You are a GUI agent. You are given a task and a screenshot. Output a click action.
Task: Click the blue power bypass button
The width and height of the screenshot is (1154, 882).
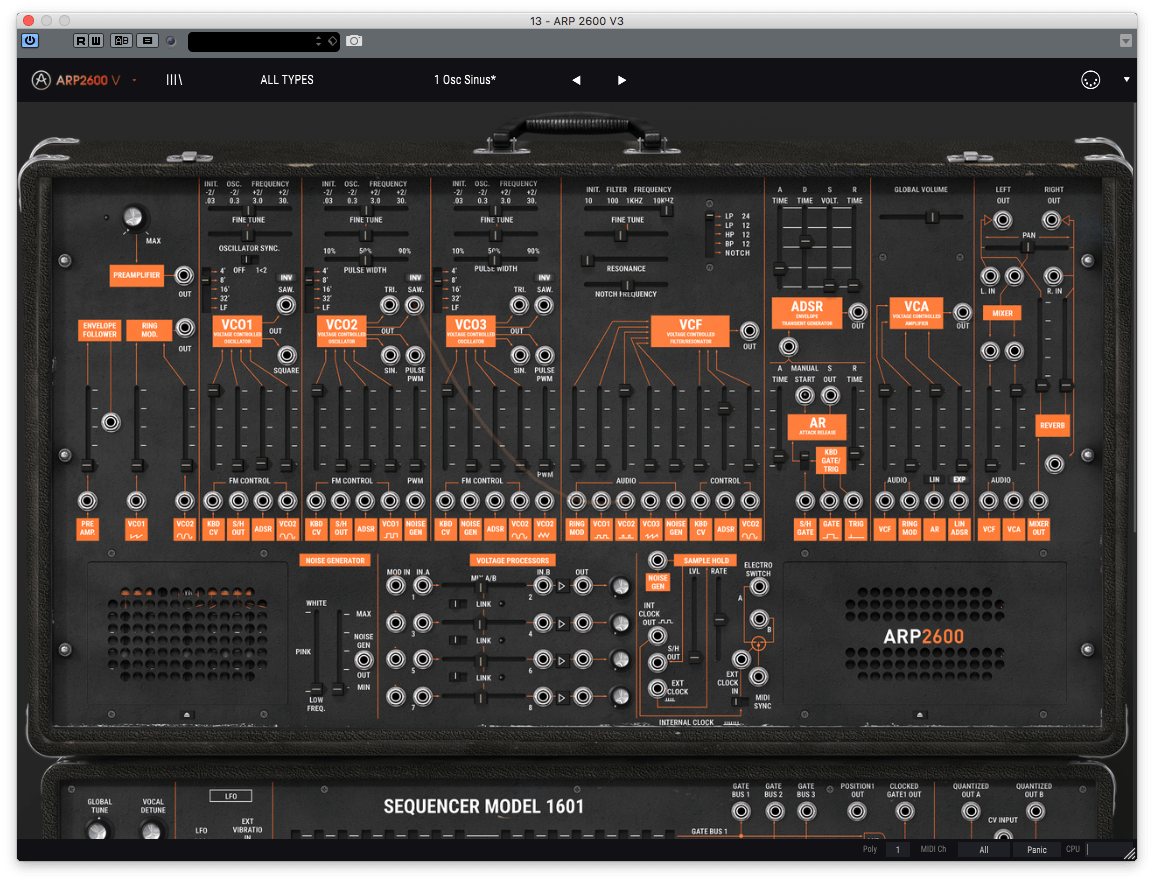[x=30, y=40]
